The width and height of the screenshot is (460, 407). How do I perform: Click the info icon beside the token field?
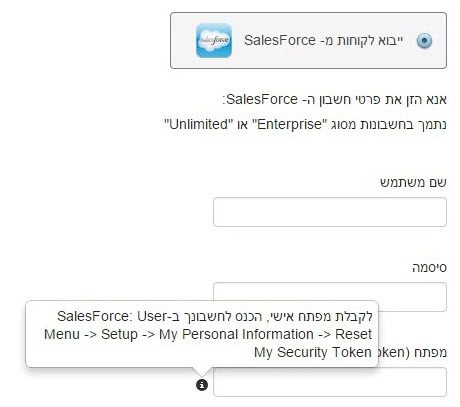tap(202, 385)
